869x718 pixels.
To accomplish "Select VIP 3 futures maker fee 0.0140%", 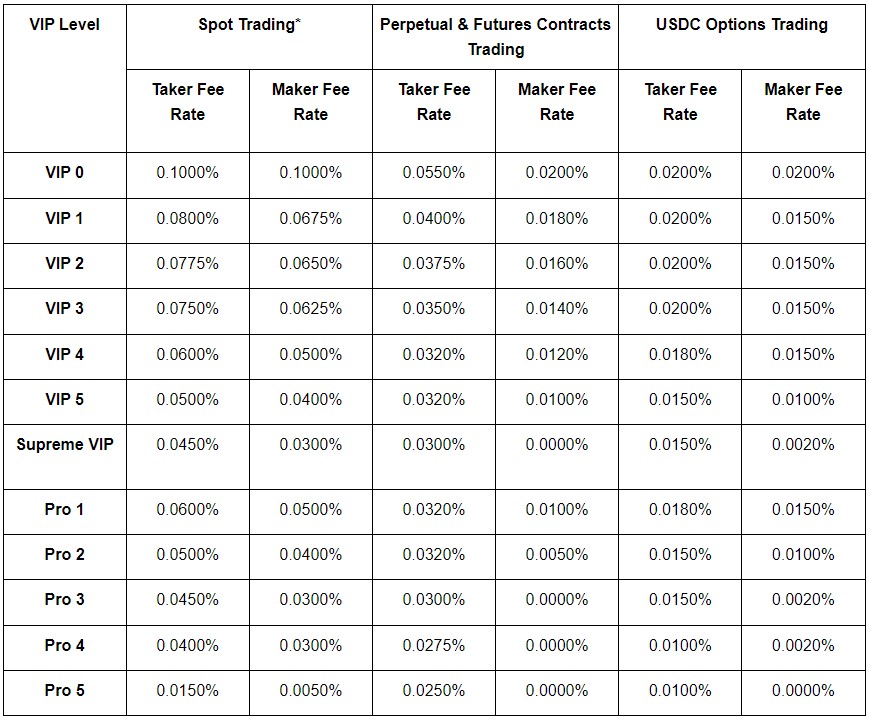I will (557, 308).
